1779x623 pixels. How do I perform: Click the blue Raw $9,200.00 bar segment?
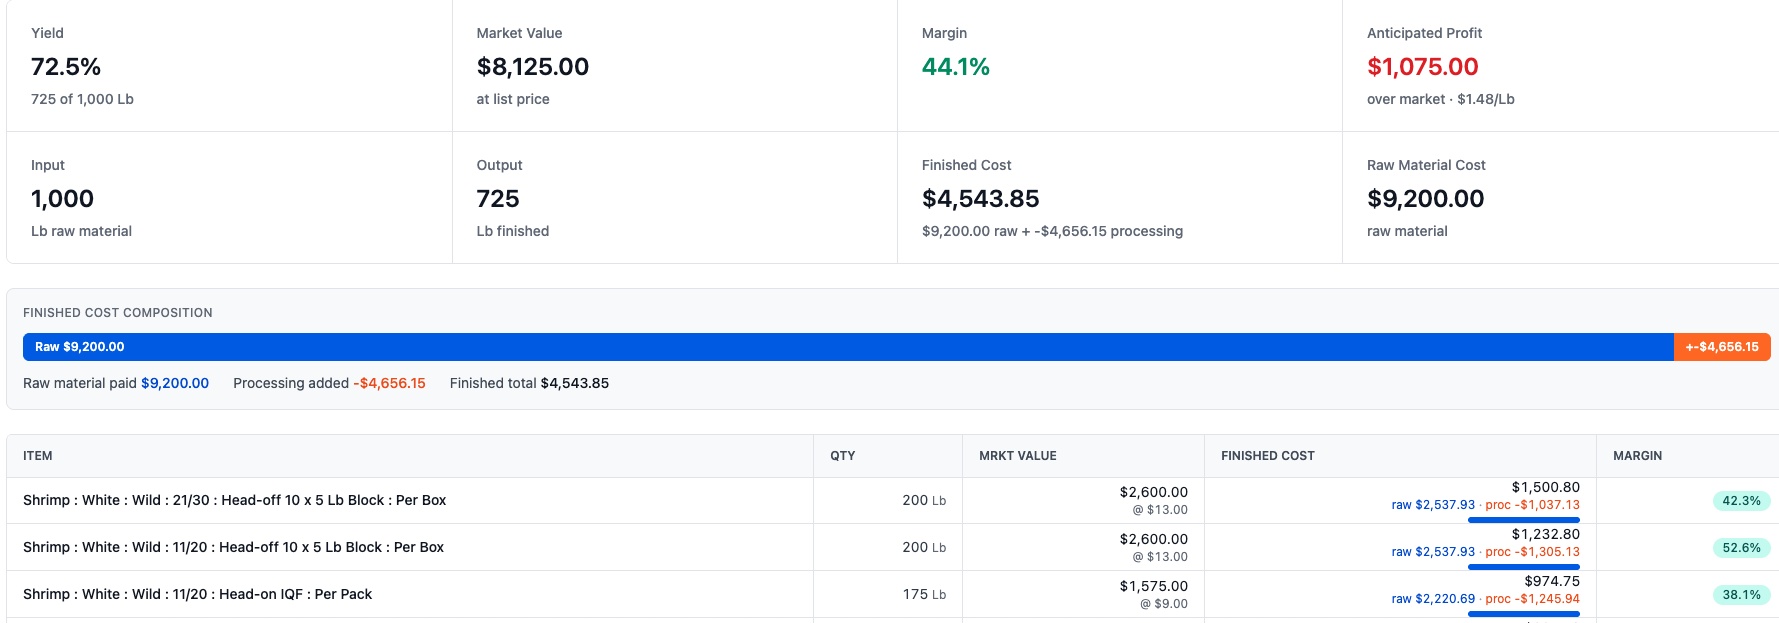click(848, 347)
